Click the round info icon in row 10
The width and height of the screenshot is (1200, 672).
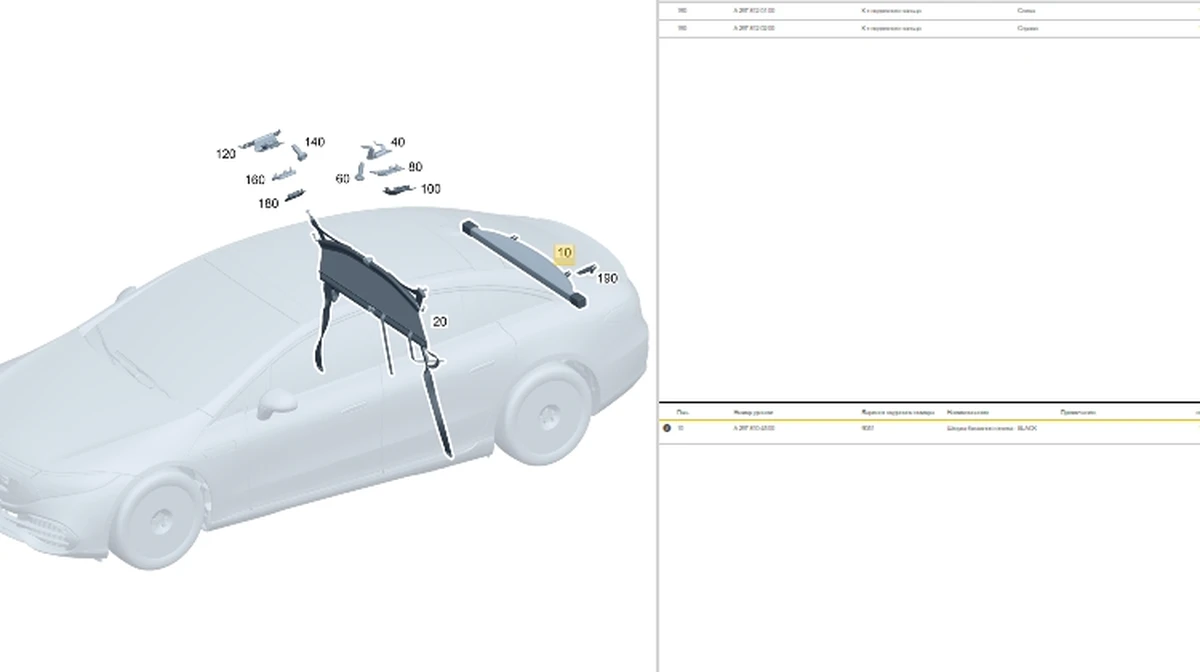pyautogui.click(x=667, y=428)
